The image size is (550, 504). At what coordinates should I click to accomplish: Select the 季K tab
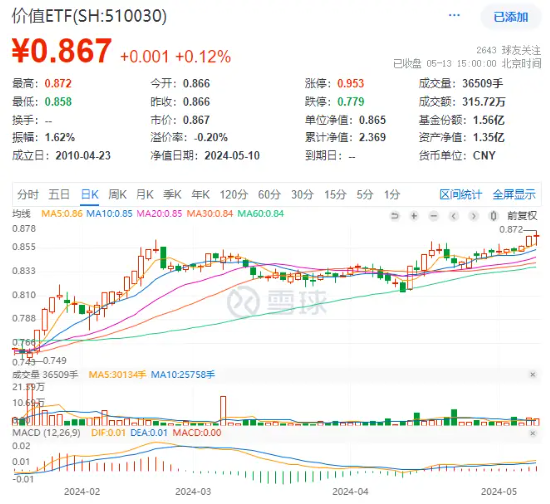(172, 194)
